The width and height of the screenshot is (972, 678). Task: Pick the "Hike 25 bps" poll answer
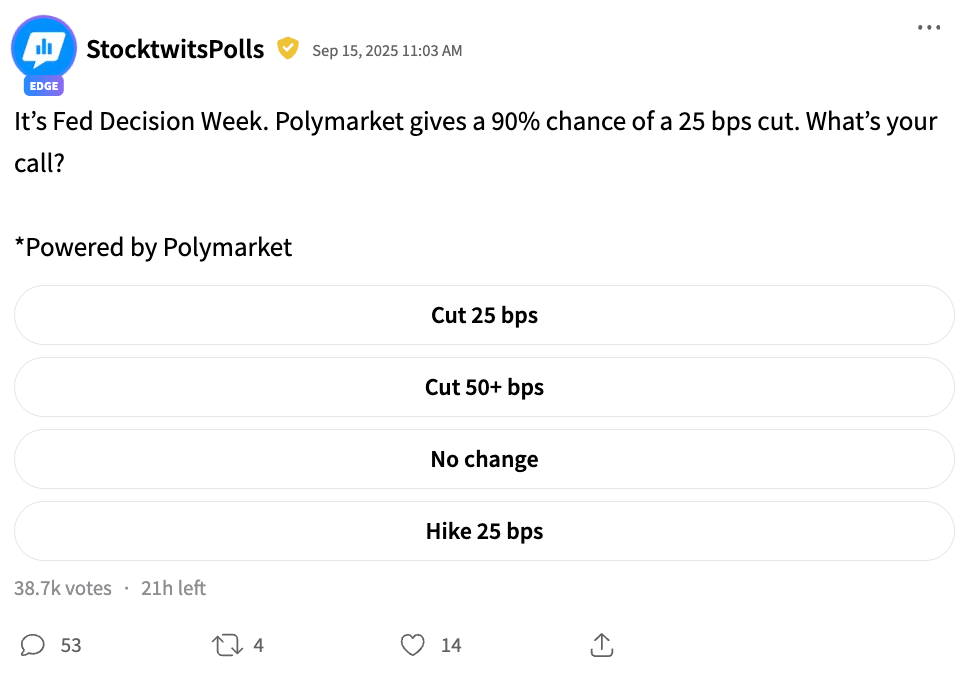[484, 531]
